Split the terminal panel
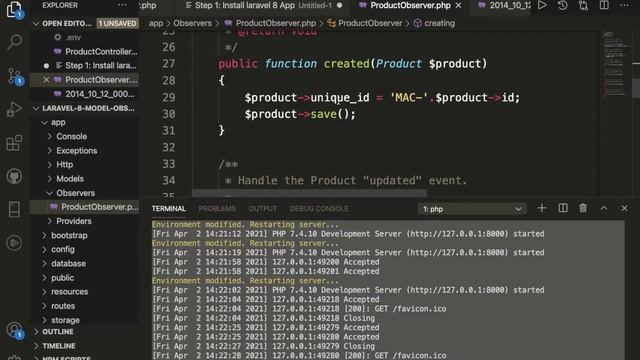 [x=563, y=208]
